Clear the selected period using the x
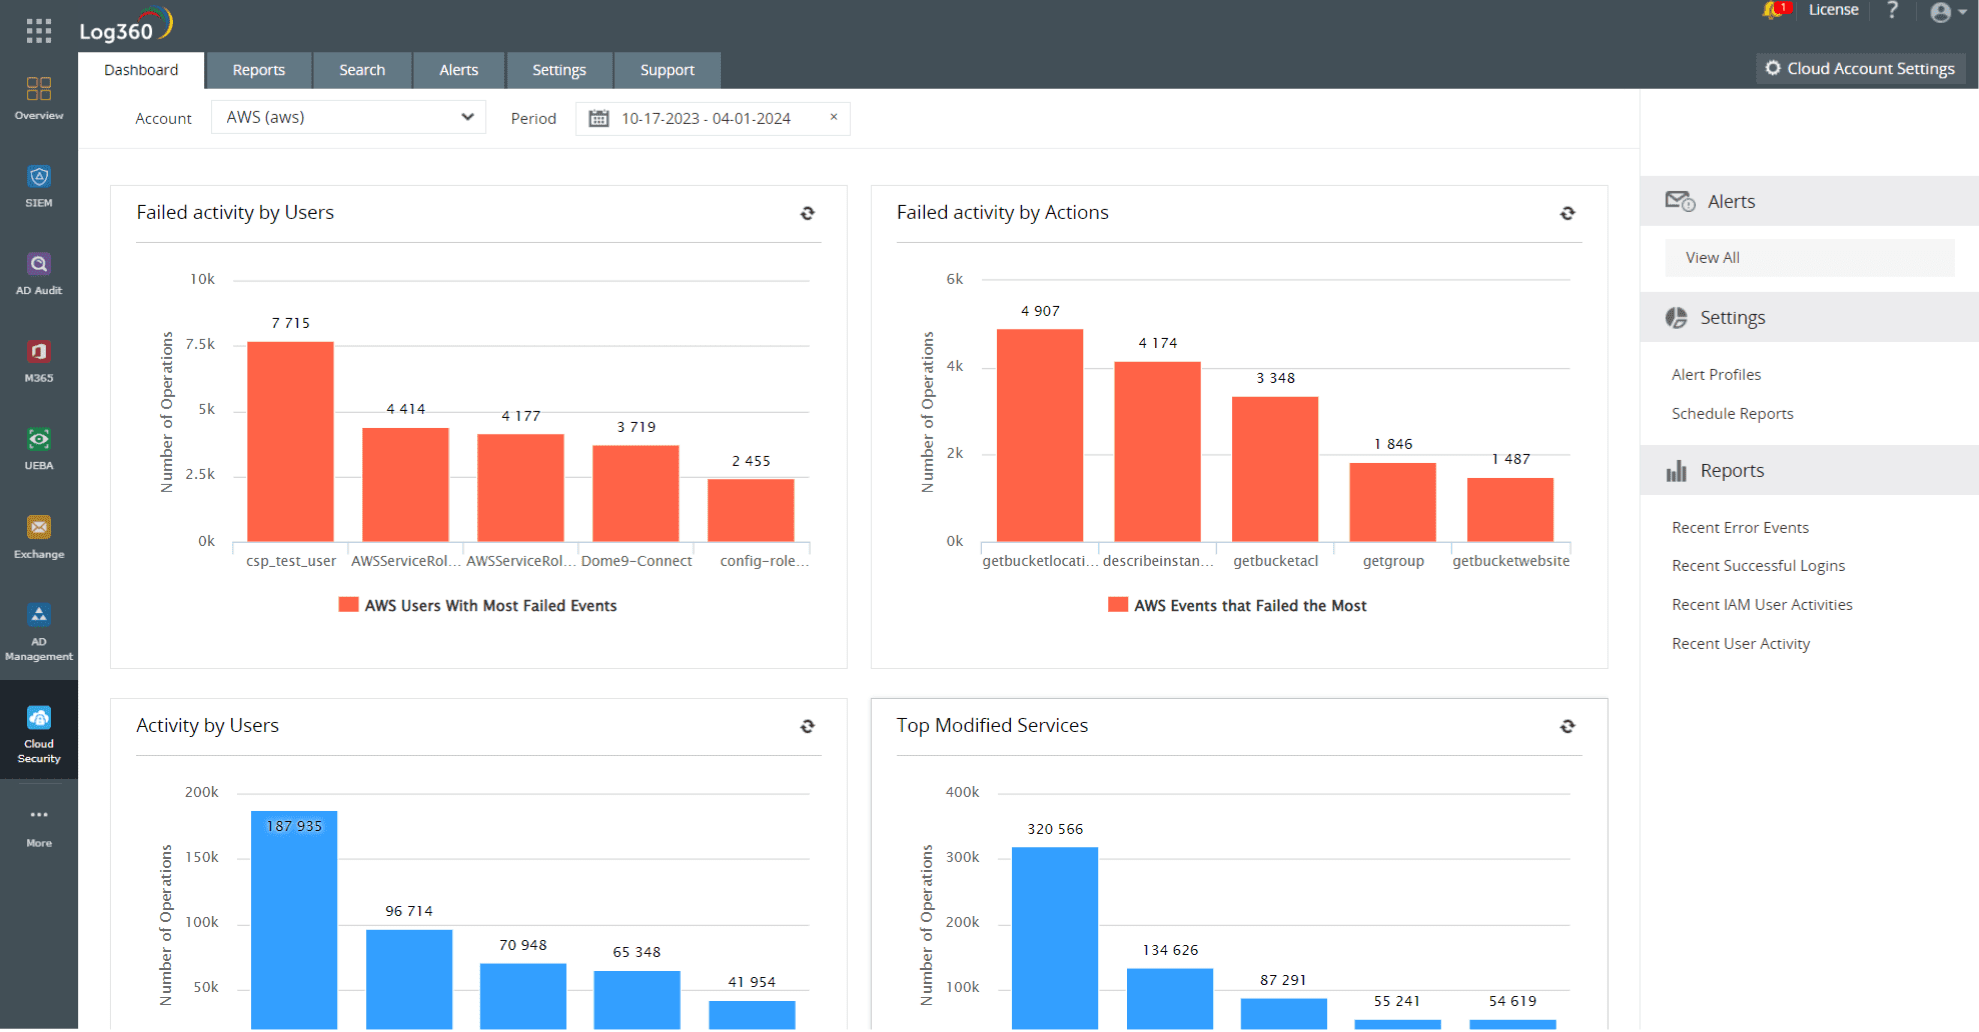This screenshot has height=1032, width=1979. coord(833,117)
